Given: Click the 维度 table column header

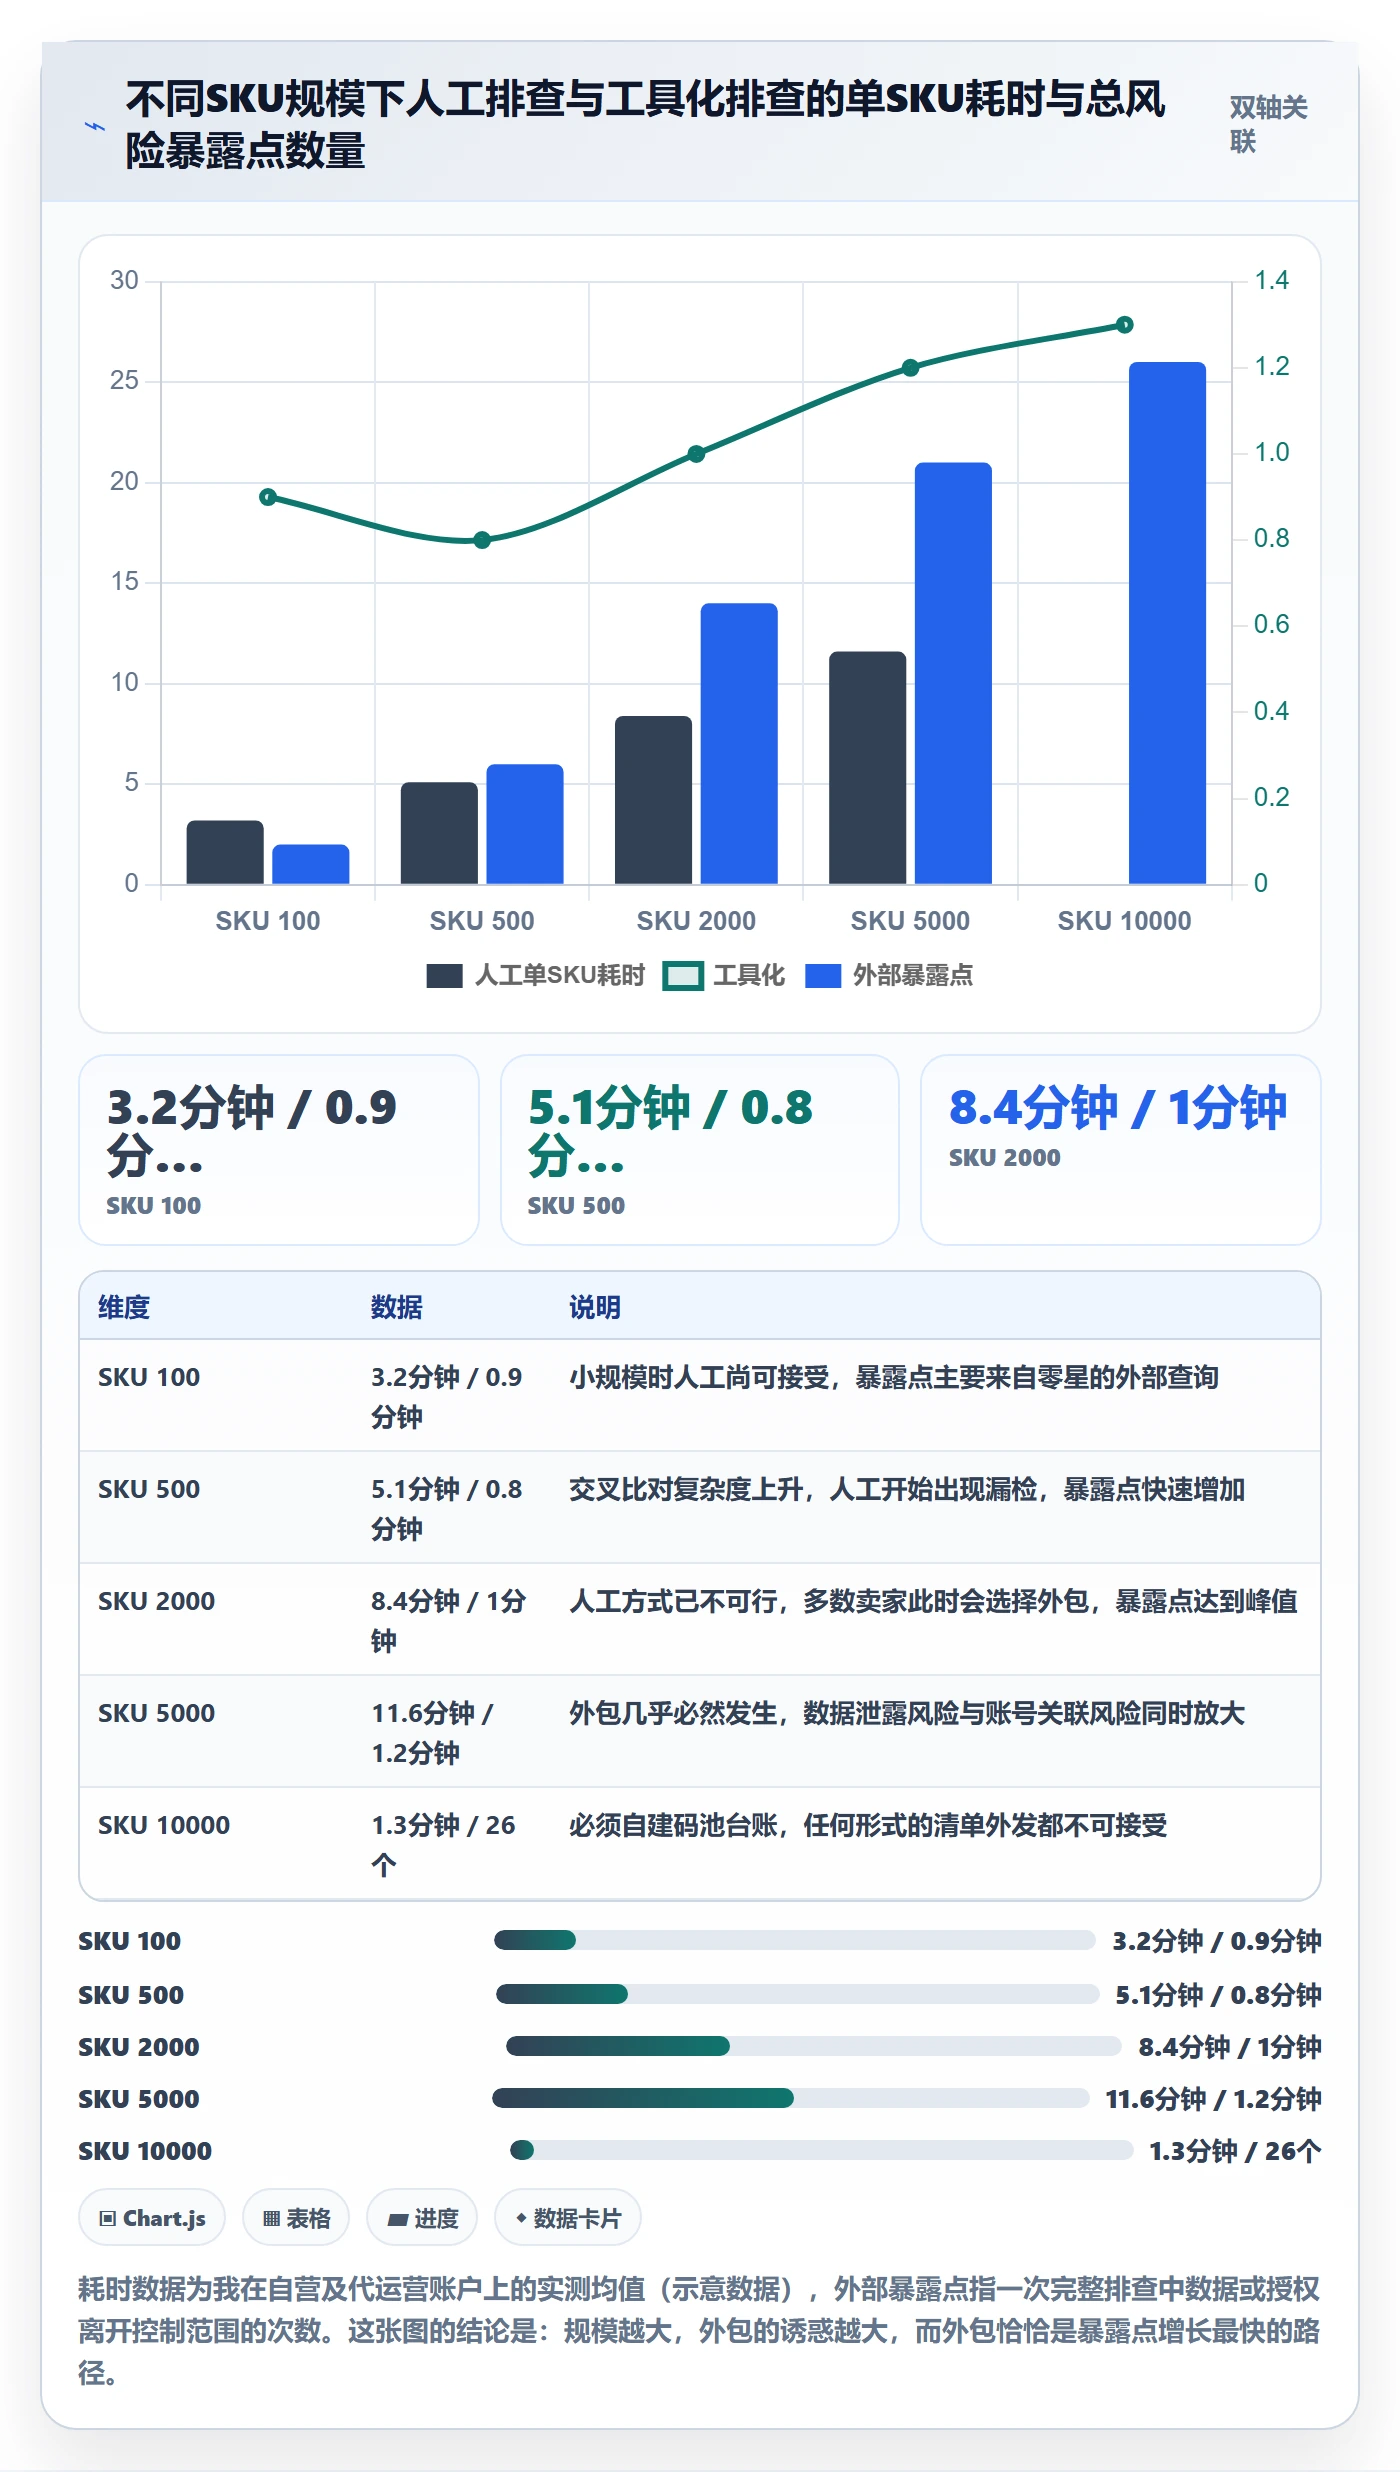Looking at the screenshot, I should [124, 1307].
